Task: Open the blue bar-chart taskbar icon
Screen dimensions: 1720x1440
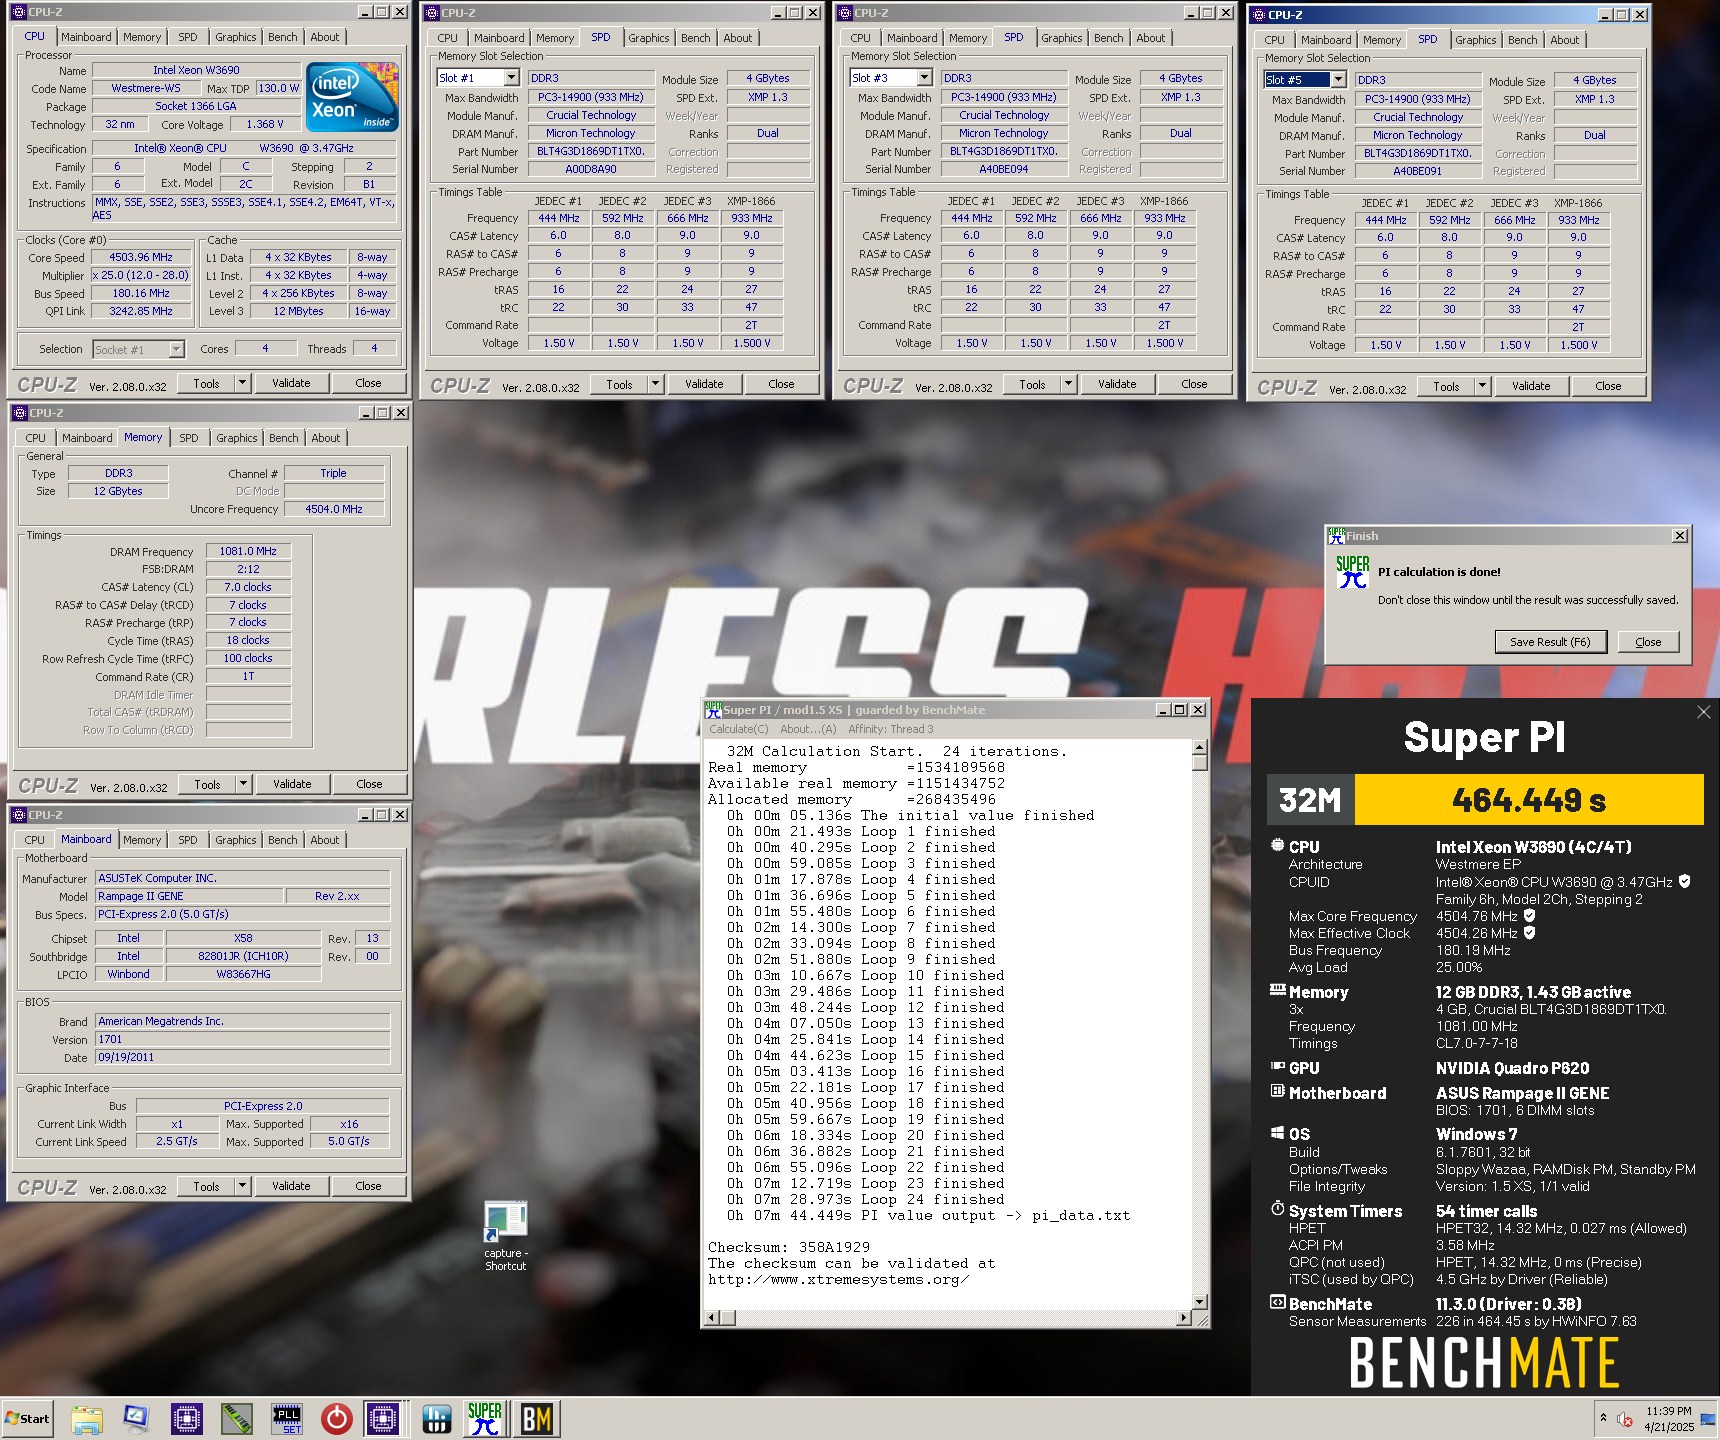Action: (x=437, y=1418)
